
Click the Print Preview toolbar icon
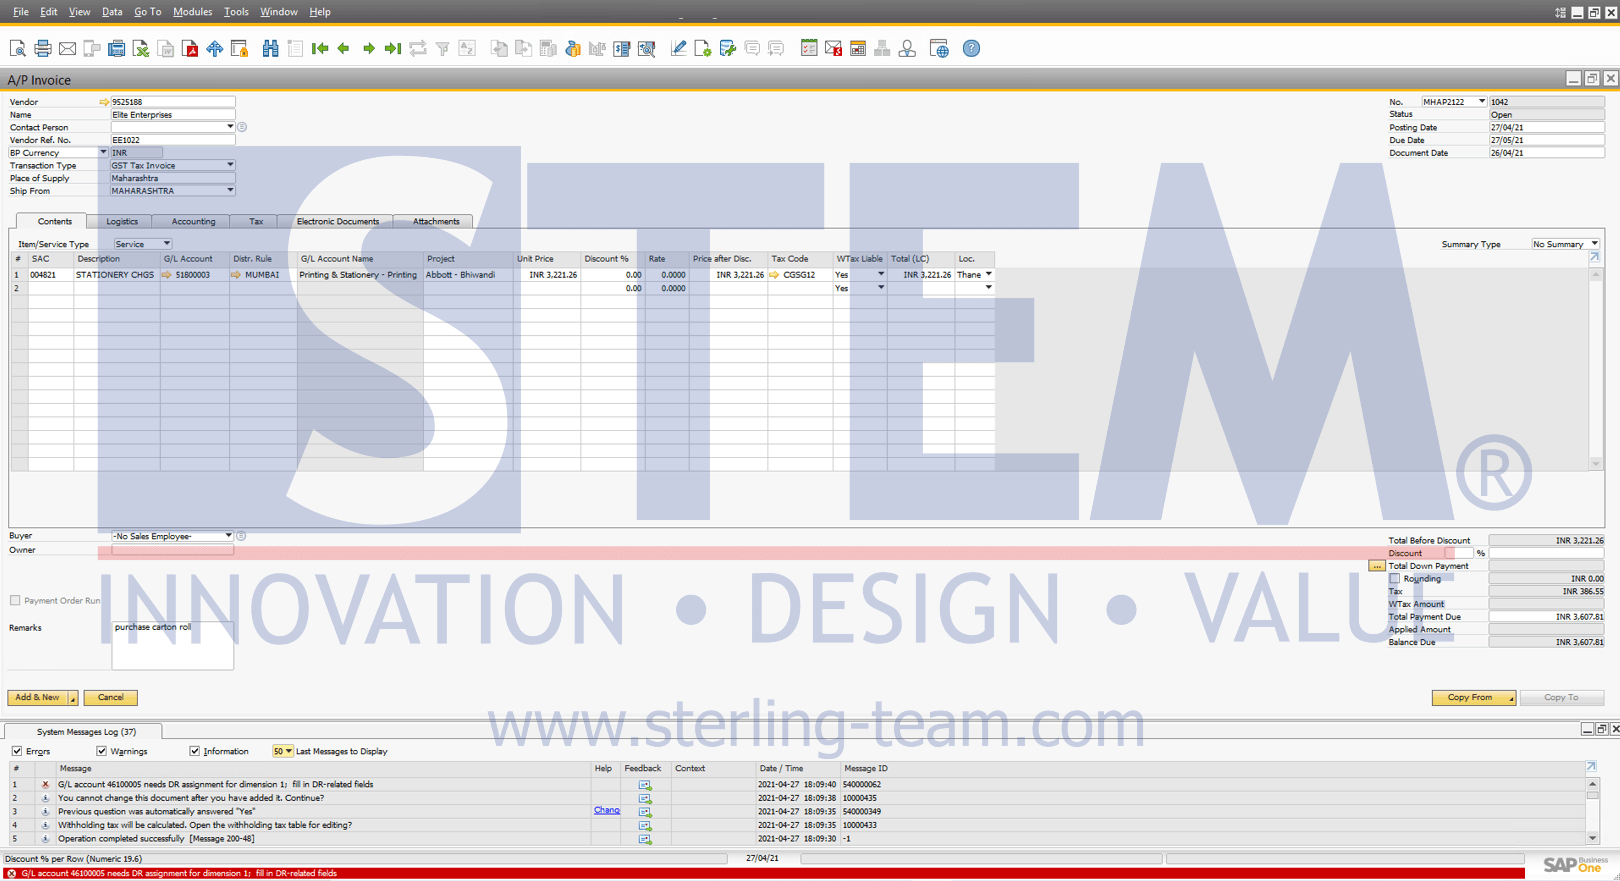(17, 49)
